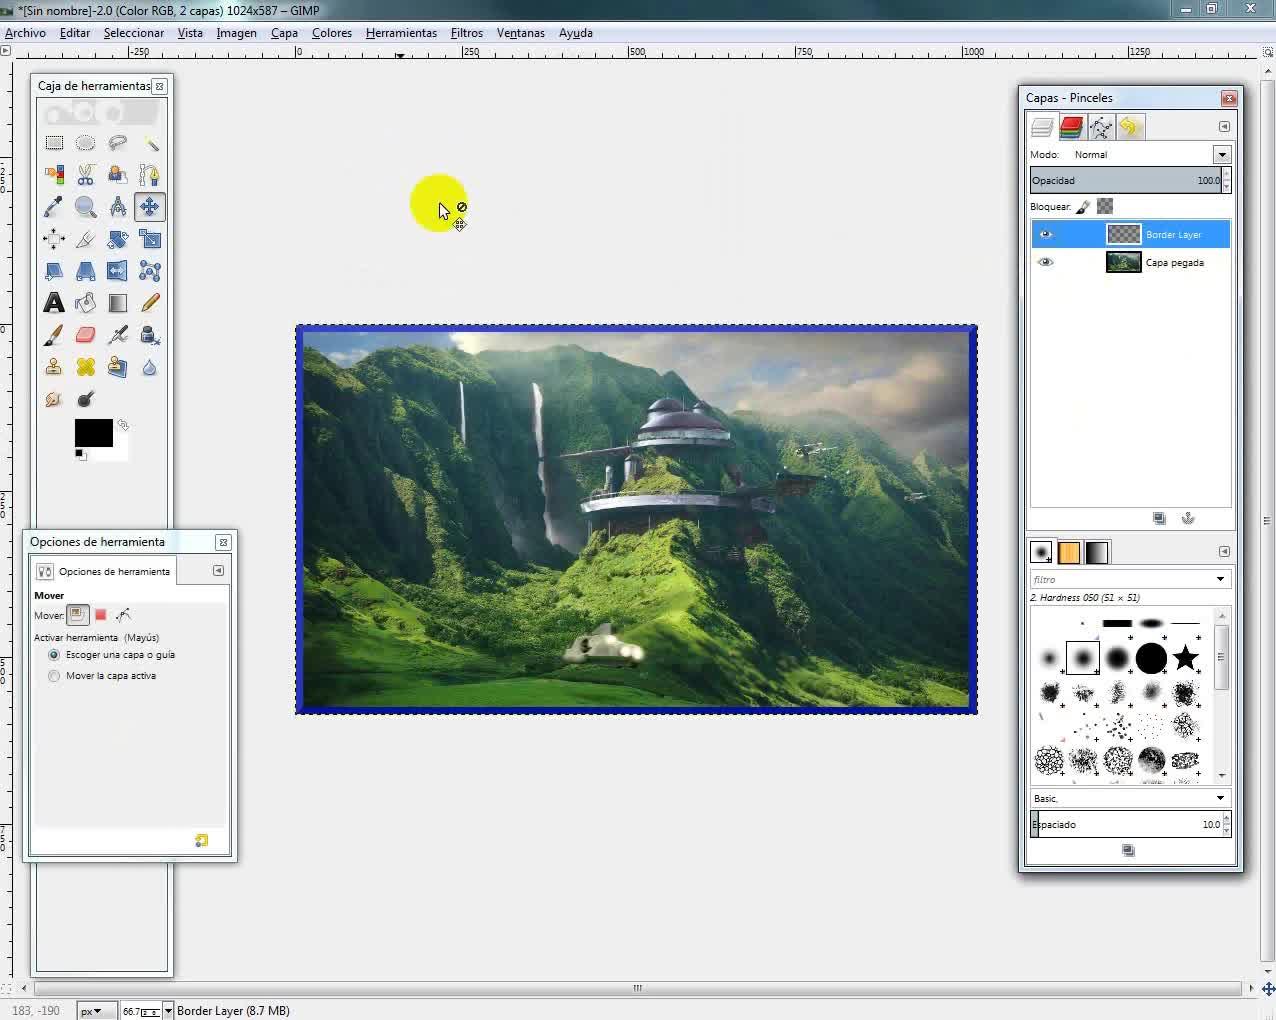Expand the brush filtro dropdown
The image size is (1276, 1020).
(x=1220, y=579)
